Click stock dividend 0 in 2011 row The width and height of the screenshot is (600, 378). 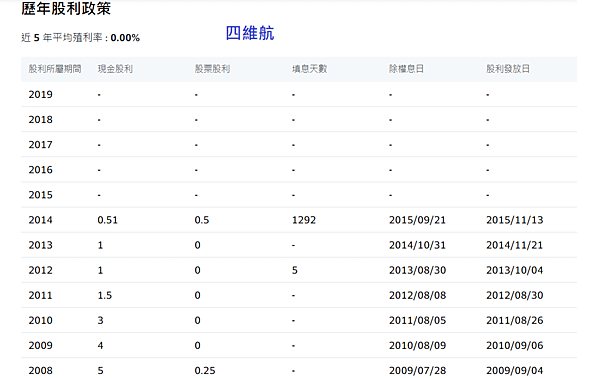(x=197, y=295)
